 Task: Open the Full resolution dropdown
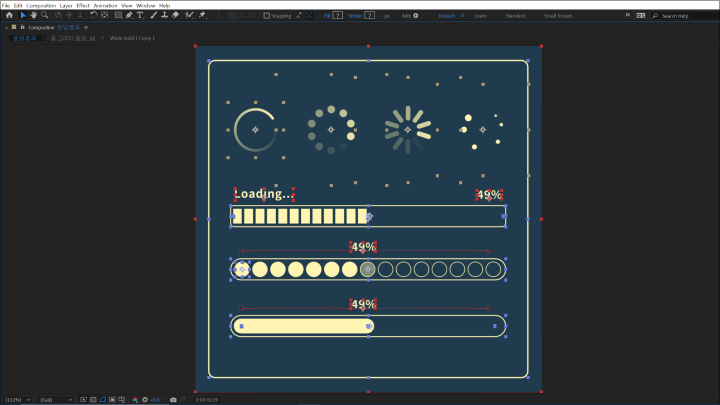click(x=56, y=400)
